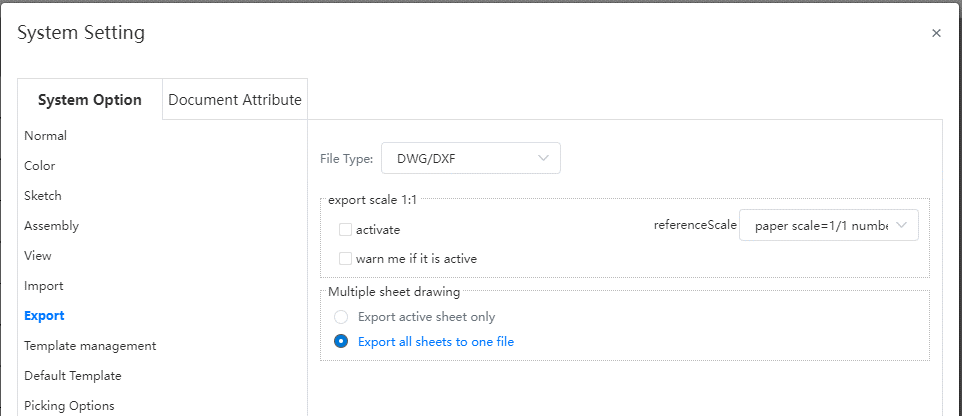Check warn me if it is active
Viewport: 962px width, 416px height.
pyautogui.click(x=345, y=258)
